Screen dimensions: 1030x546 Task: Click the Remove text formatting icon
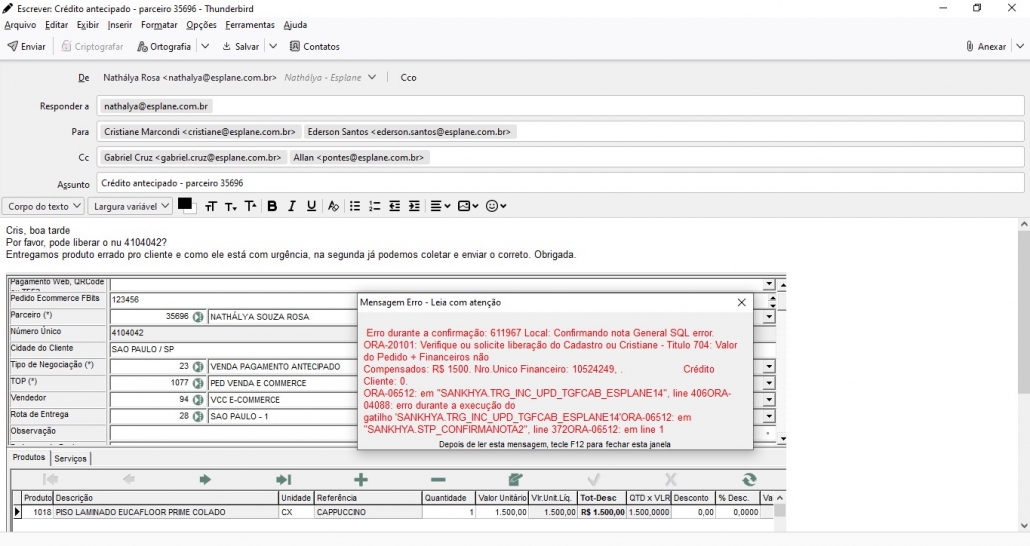point(333,206)
